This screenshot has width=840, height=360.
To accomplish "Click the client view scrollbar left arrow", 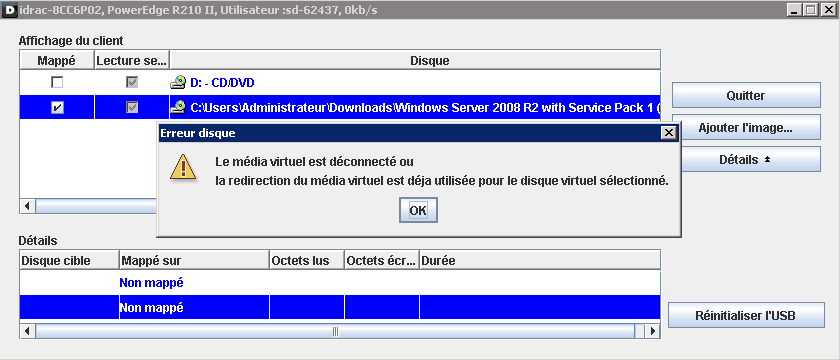I will [27, 206].
